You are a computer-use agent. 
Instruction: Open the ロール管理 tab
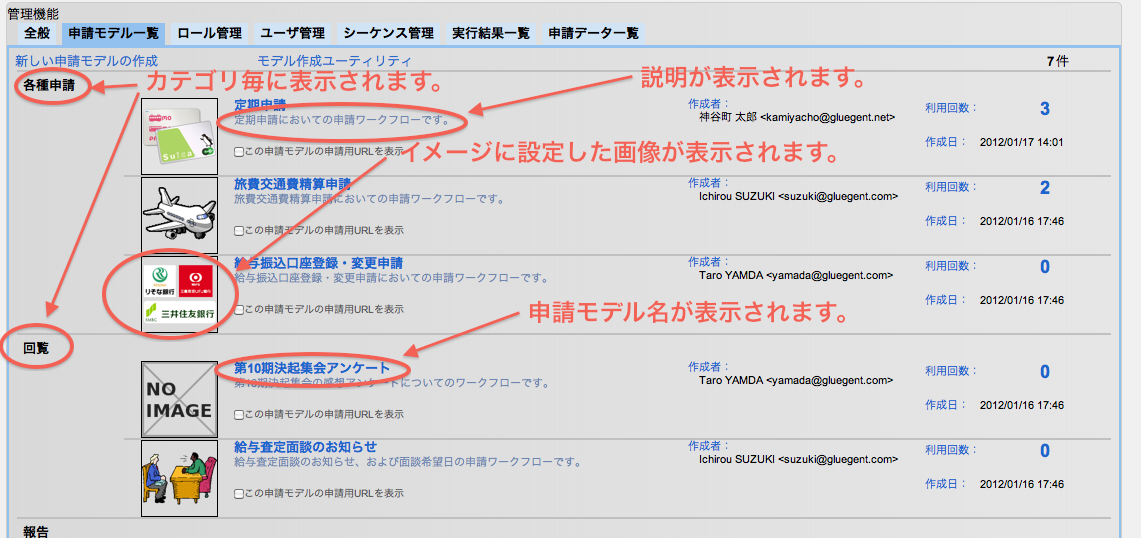pos(210,33)
